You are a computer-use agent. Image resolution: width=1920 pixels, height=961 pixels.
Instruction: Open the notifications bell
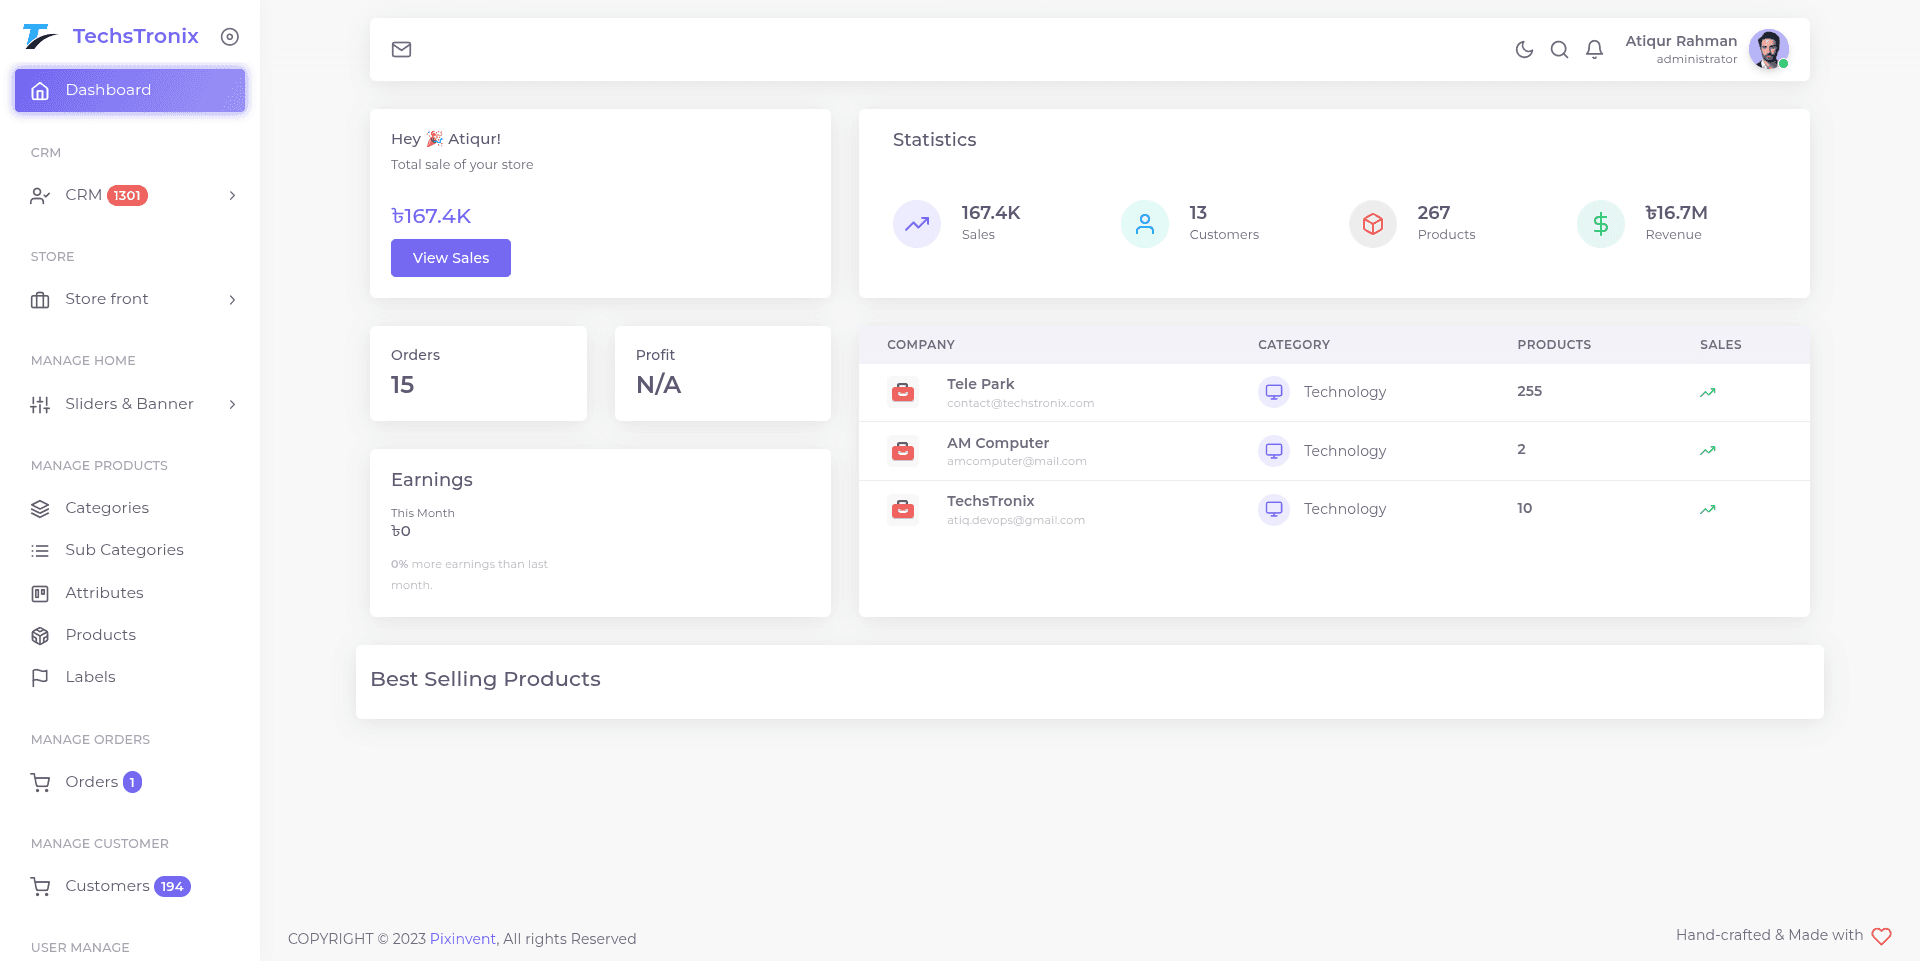tap(1594, 49)
